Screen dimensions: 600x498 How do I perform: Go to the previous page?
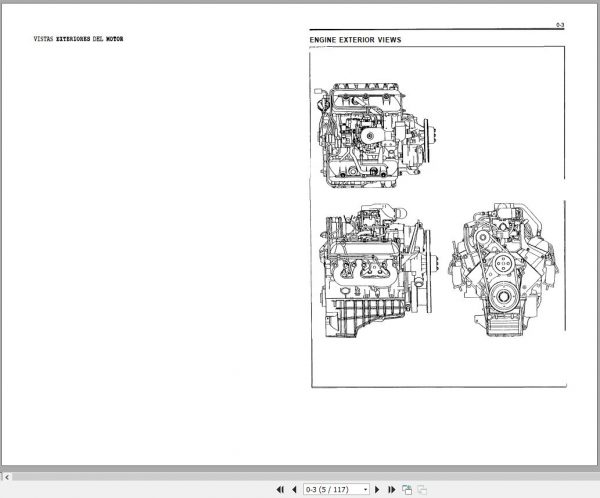(x=294, y=489)
